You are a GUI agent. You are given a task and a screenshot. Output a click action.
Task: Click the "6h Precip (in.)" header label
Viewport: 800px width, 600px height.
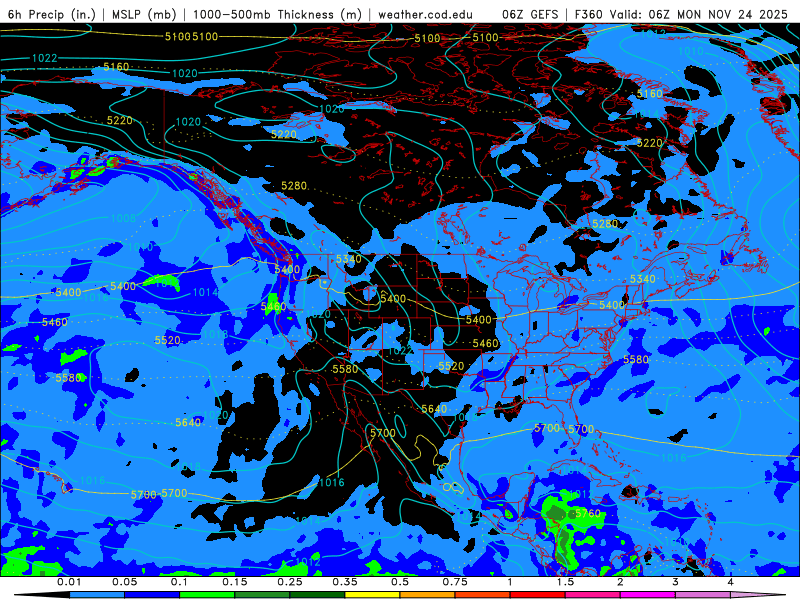[52, 14]
